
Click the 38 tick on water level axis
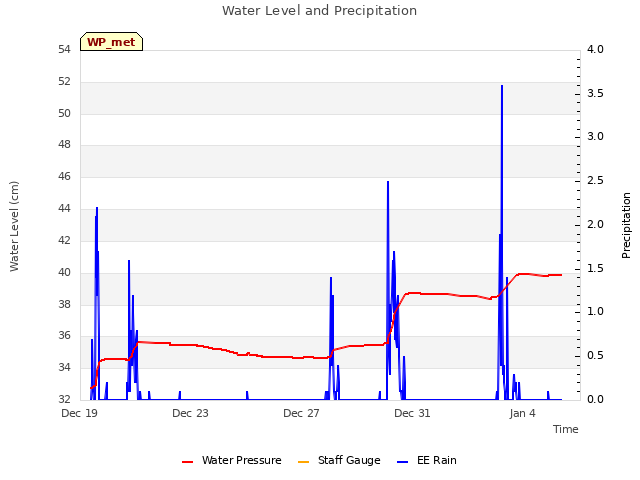(x=64, y=304)
